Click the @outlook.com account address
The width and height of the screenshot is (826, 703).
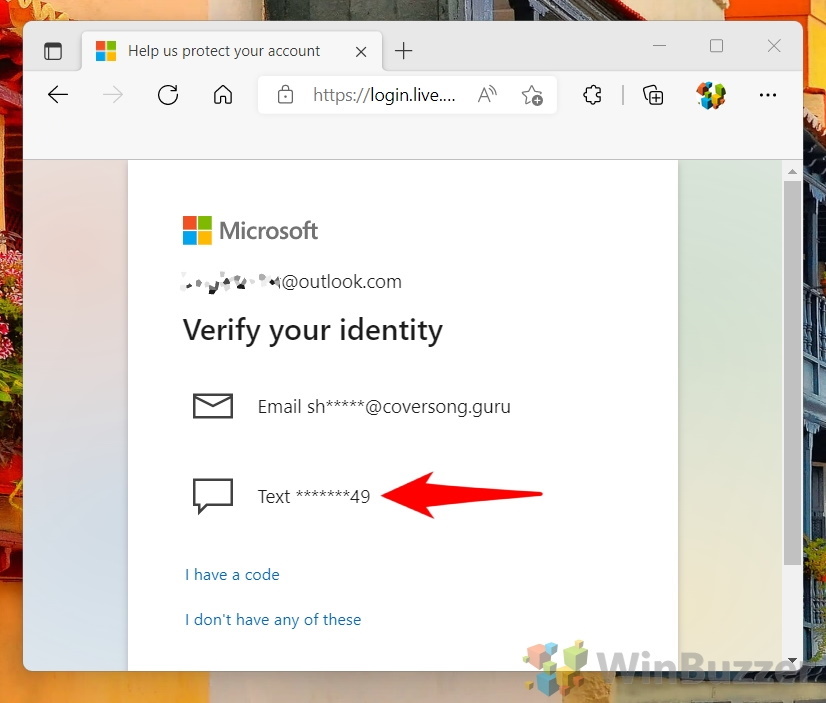click(291, 282)
